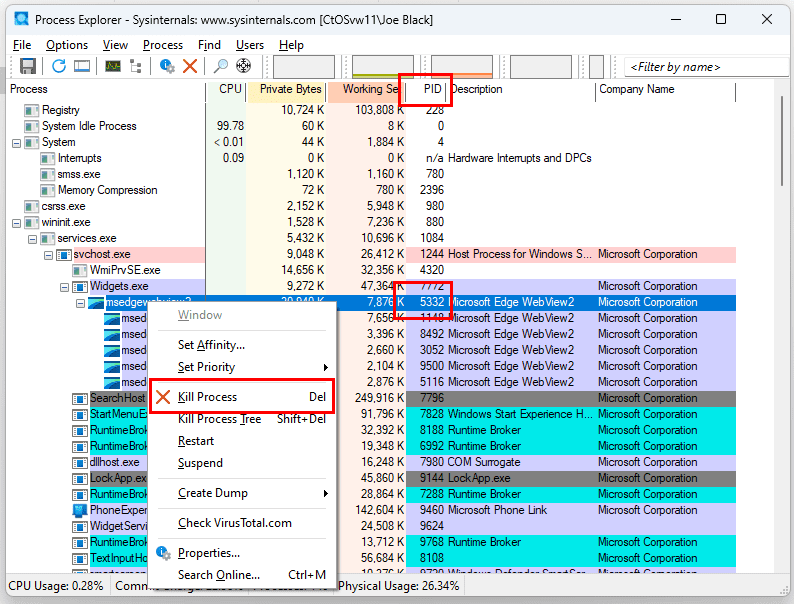Click the Find magnifier toolbar icon
The height and width of the screenshot is (604, 794).
click(x=220, y=67)
